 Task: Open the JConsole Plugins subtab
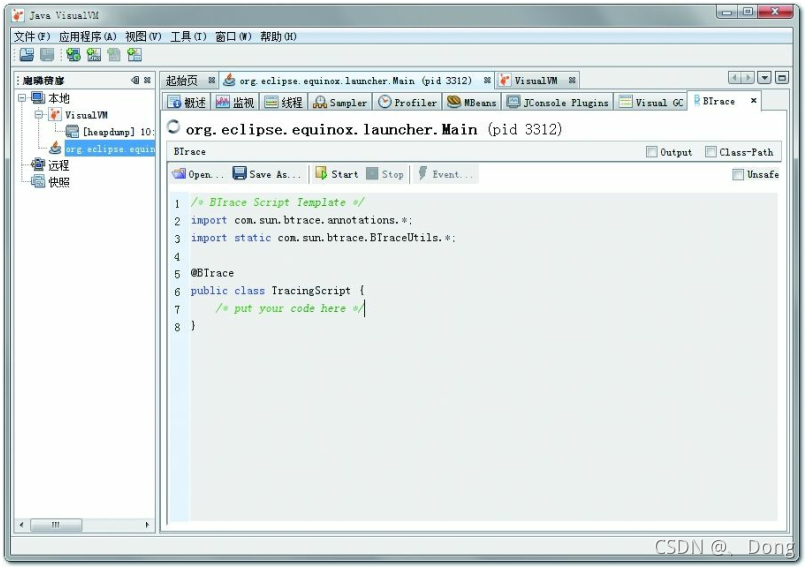558,102
